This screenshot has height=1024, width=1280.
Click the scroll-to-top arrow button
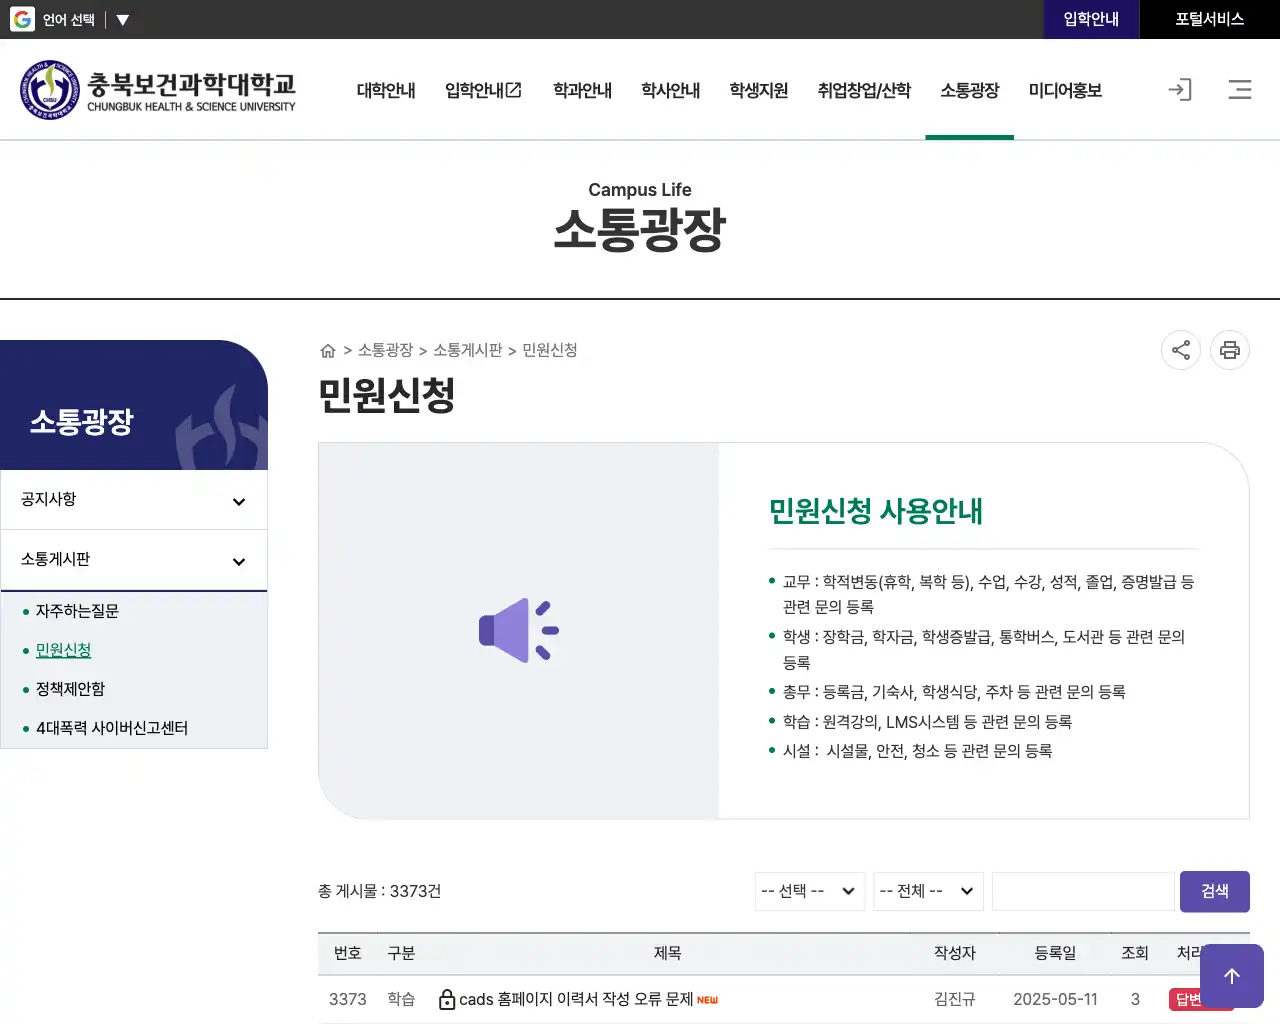pos(1232,976)
